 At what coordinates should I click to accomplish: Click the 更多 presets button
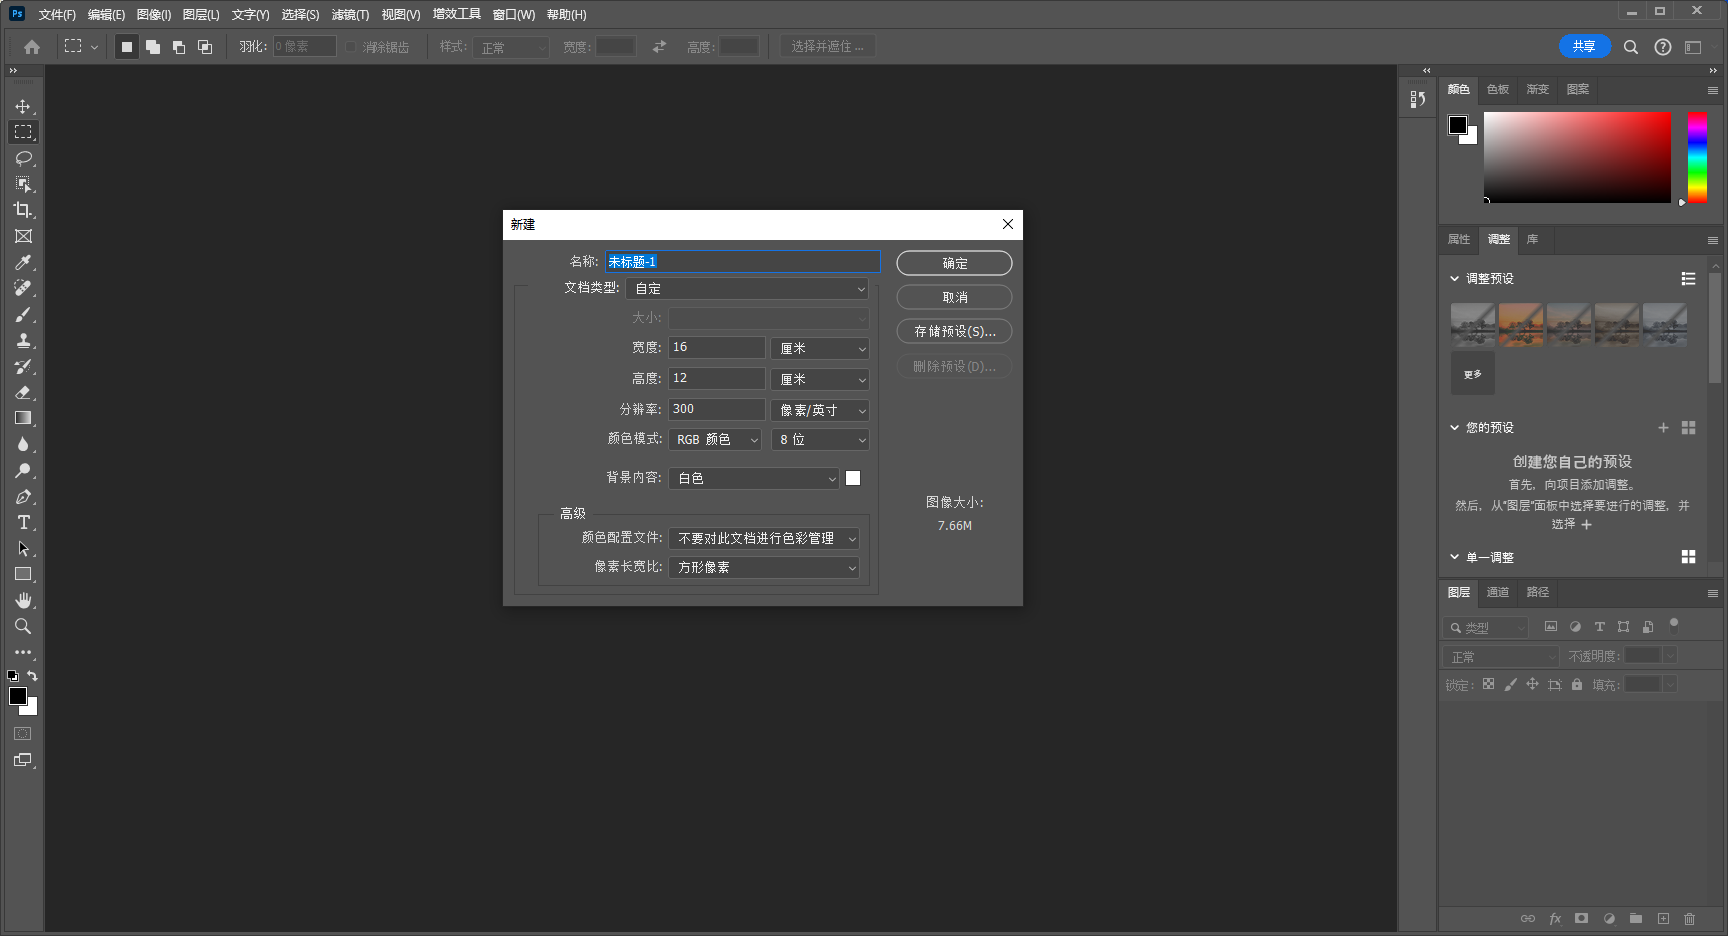(1473, 374)
